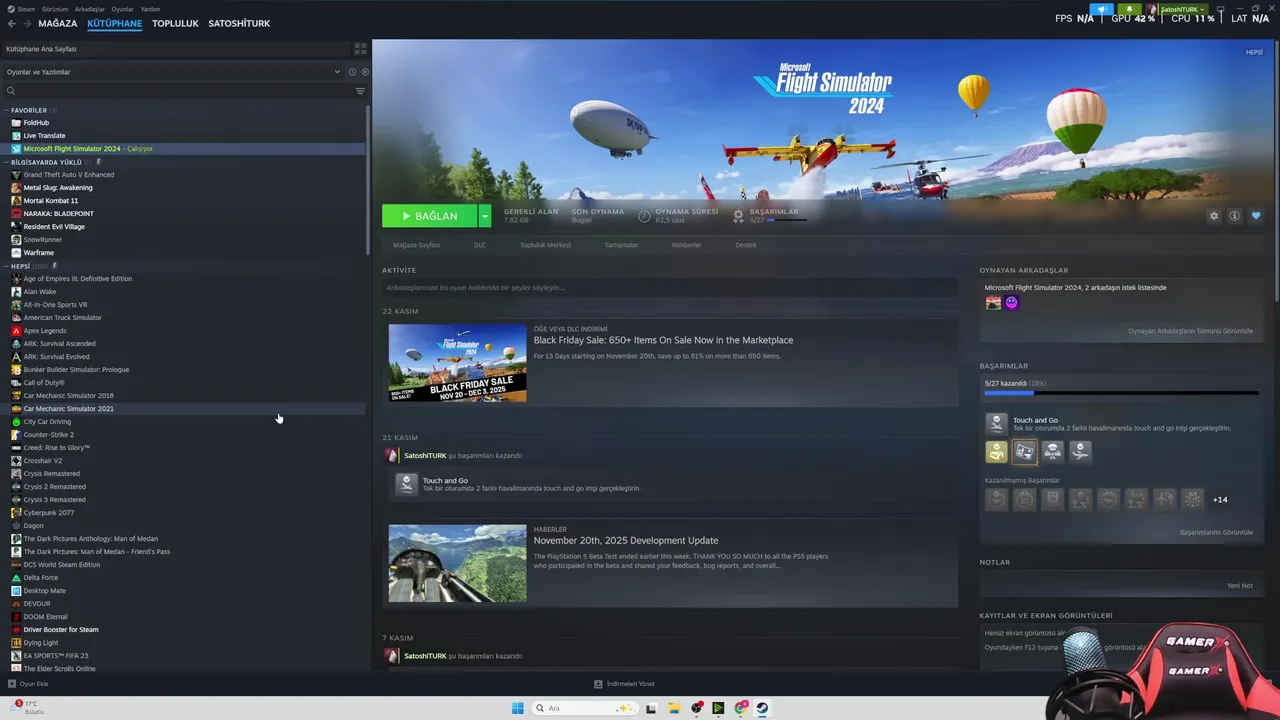The height and width of the screenshot is (720, 1280).
Task: Open Tartışmalar link
Action: (621, 245)
